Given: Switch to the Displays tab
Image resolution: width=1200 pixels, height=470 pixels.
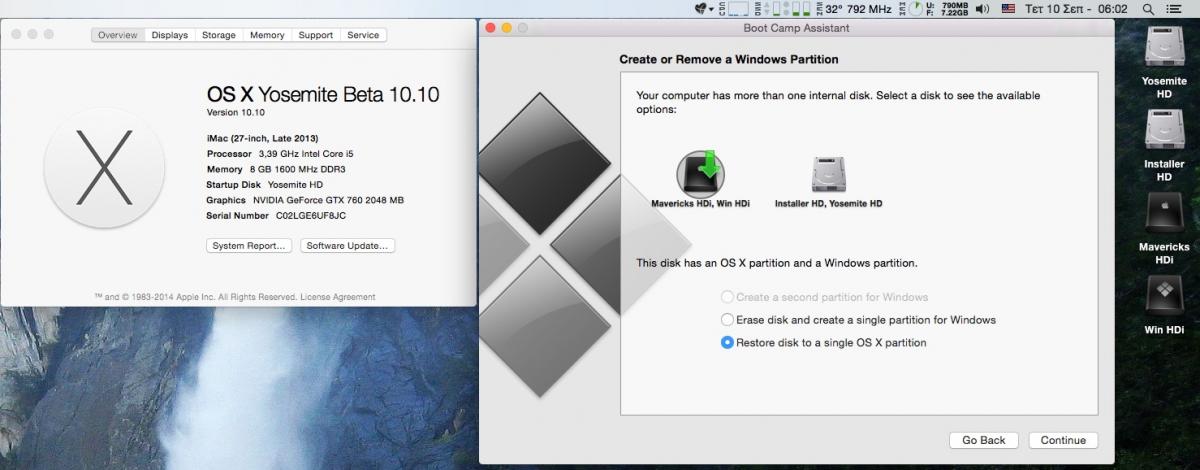Looking at the screenshot, I should (169, 35).
